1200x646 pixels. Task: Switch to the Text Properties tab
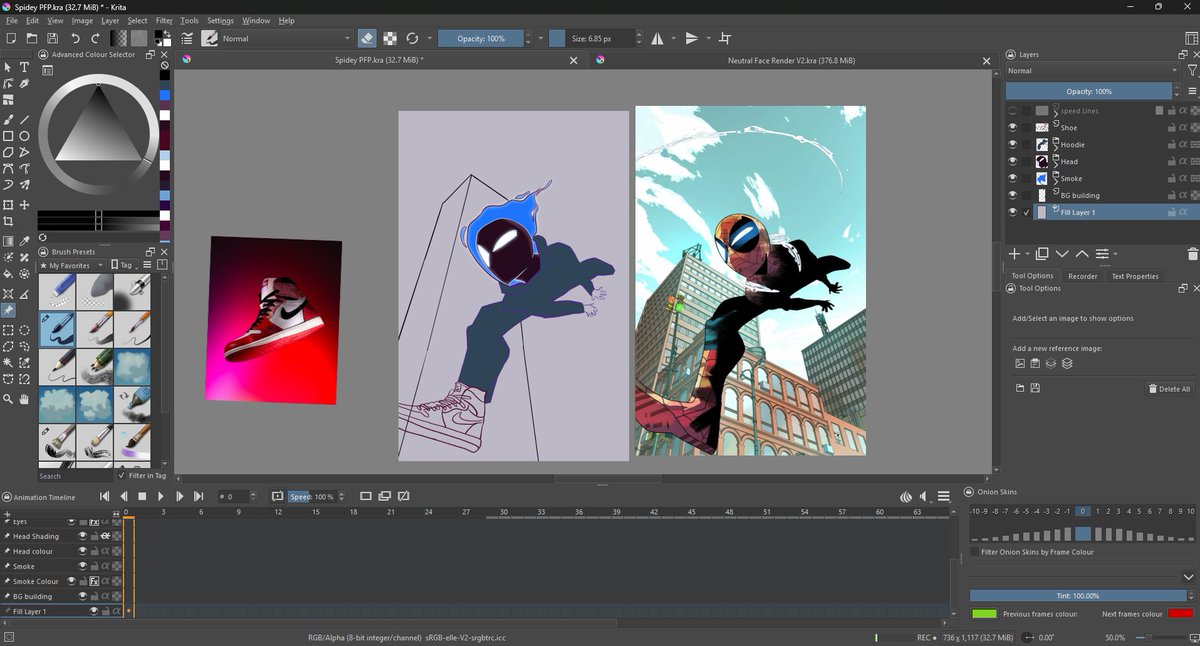click(1135, 276)
